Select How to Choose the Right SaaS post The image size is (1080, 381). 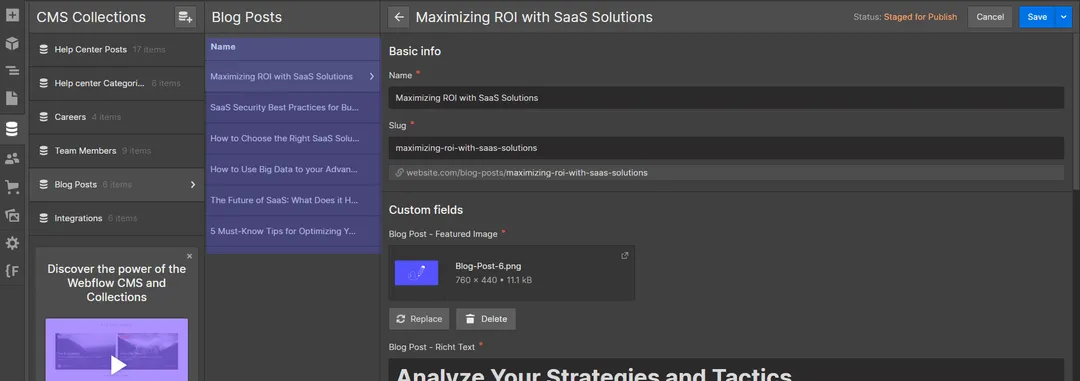[293, 138]
